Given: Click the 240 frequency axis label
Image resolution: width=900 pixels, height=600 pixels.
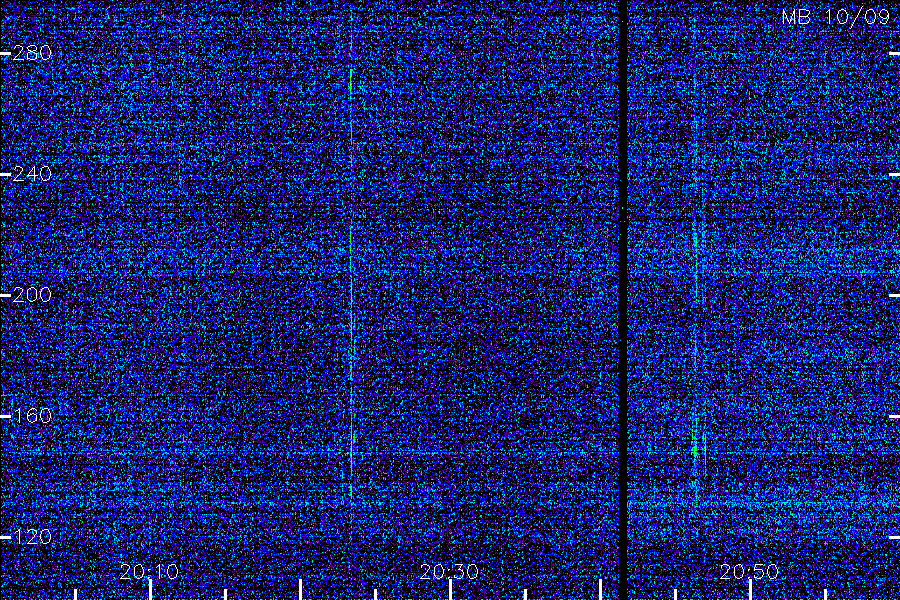Looking at the screenshot, I should pos(32,174).
